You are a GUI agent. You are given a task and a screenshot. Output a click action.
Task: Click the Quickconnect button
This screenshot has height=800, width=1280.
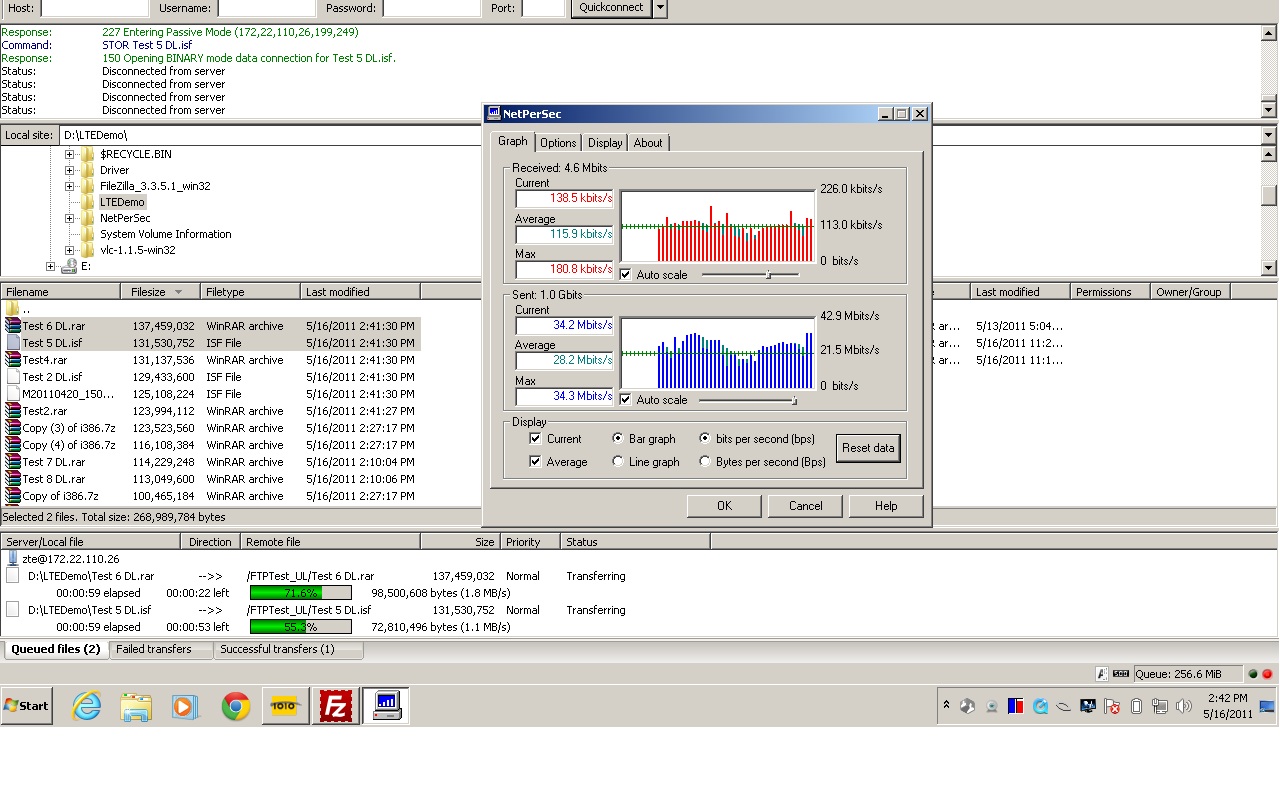point(611,8)
